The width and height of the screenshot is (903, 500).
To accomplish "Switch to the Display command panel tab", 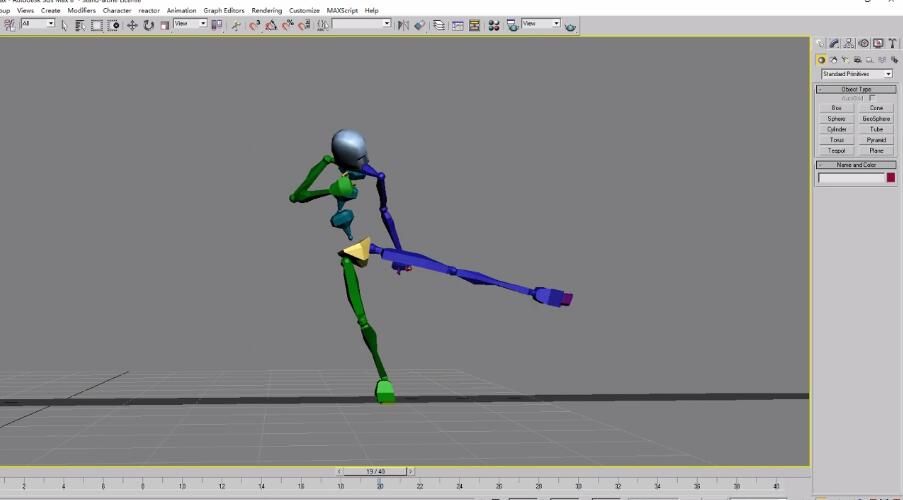I will [878, 43].
